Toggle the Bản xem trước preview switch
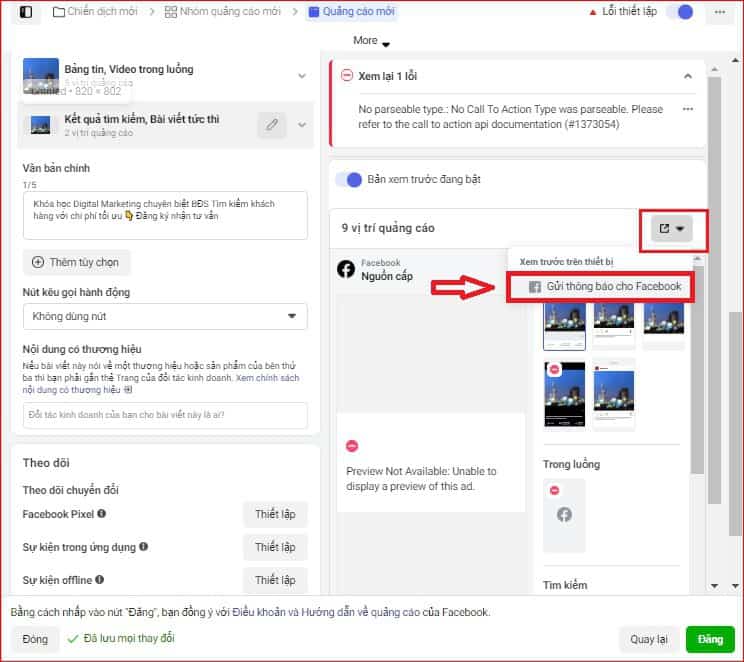This screenshot has height=662, width=744. pyautogui.click(x=348, y=179)
